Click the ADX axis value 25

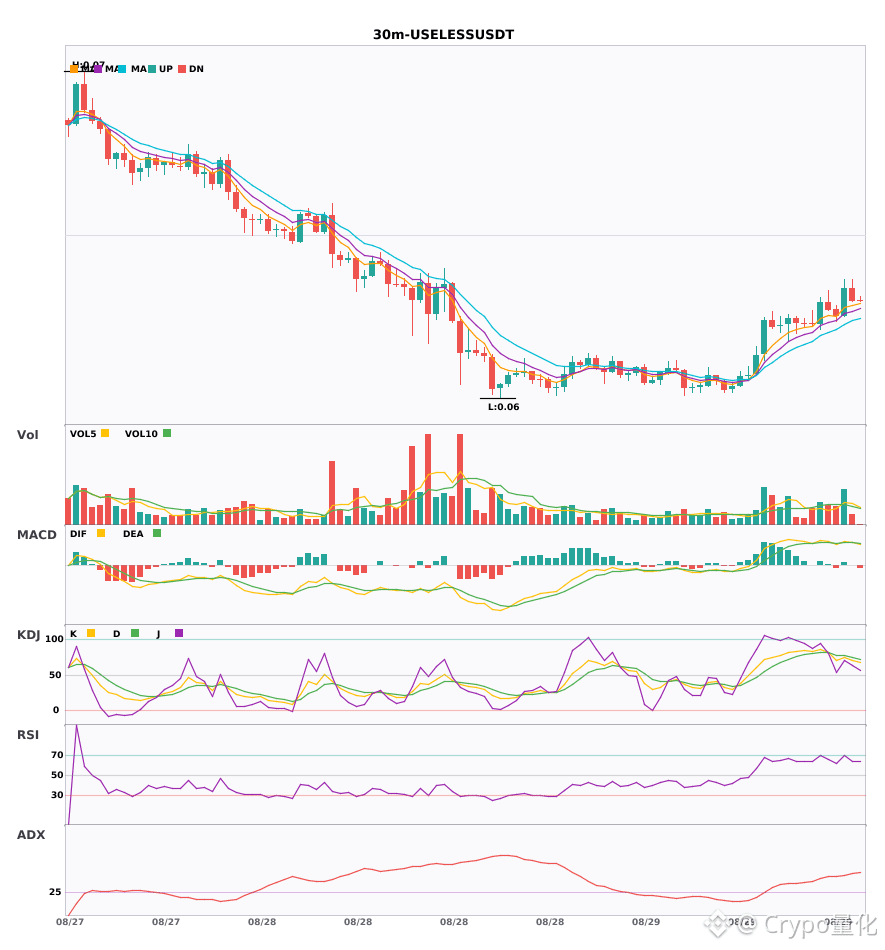coord(55,892)
